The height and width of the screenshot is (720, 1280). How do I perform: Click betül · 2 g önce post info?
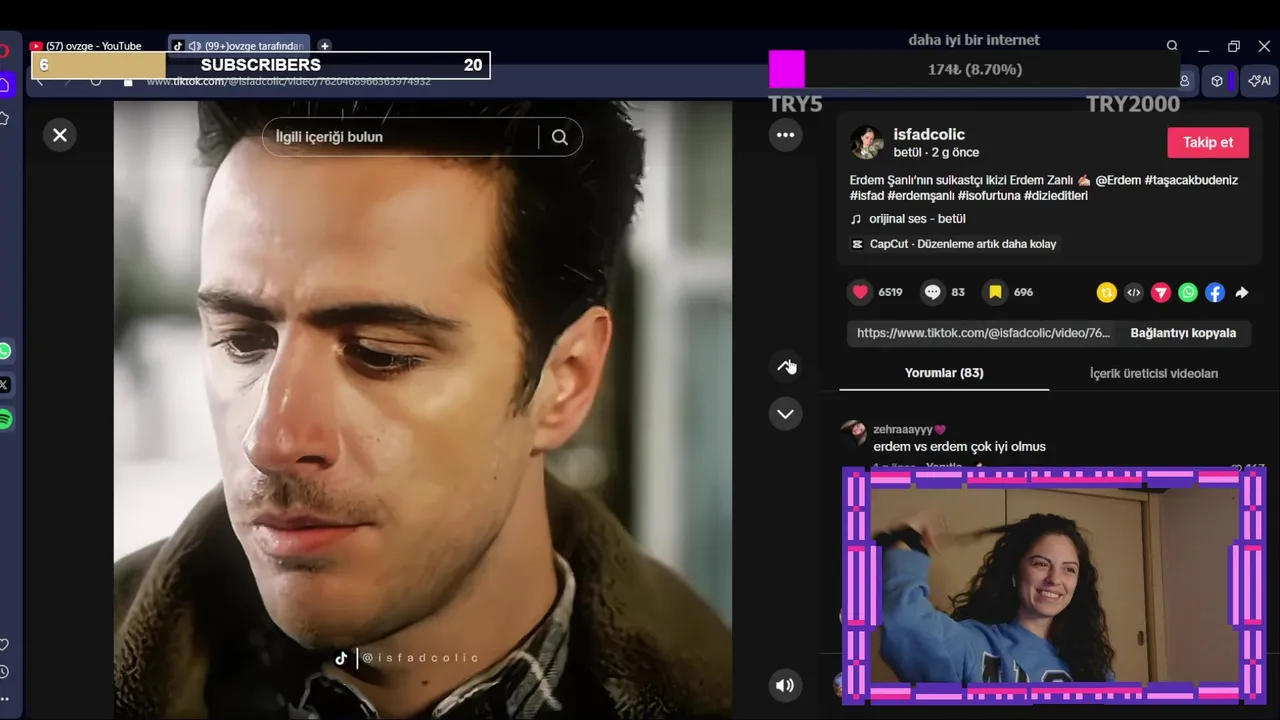936,153
